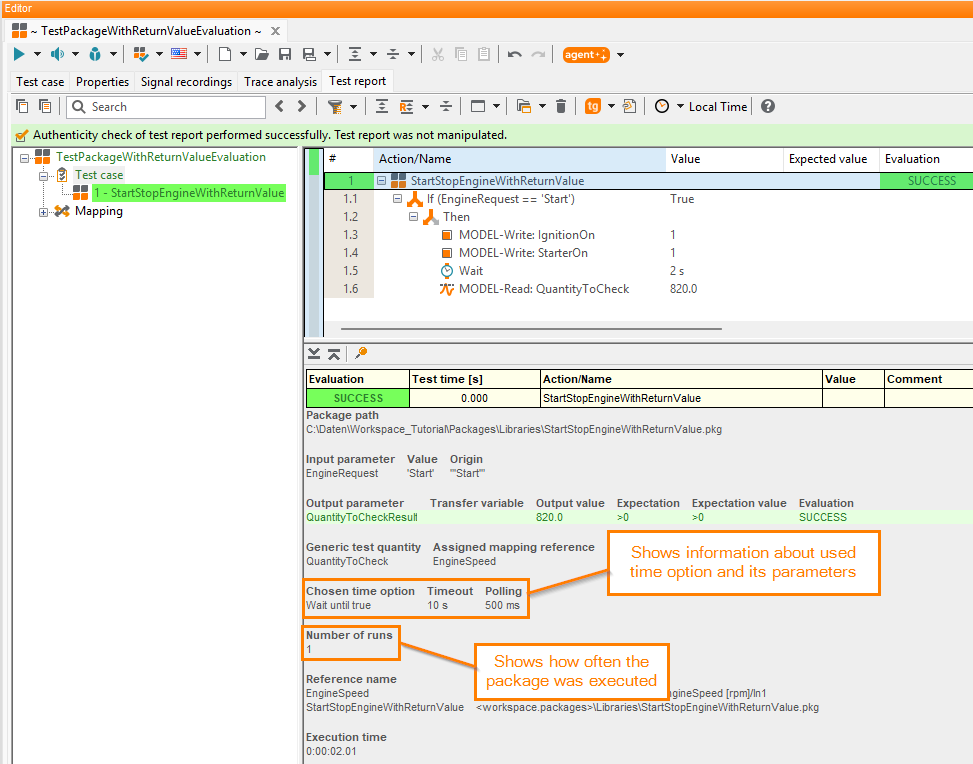Click the collapse details double-arrow up icon
The width and height of the screenshot is (973, 764).
[334, 354]
